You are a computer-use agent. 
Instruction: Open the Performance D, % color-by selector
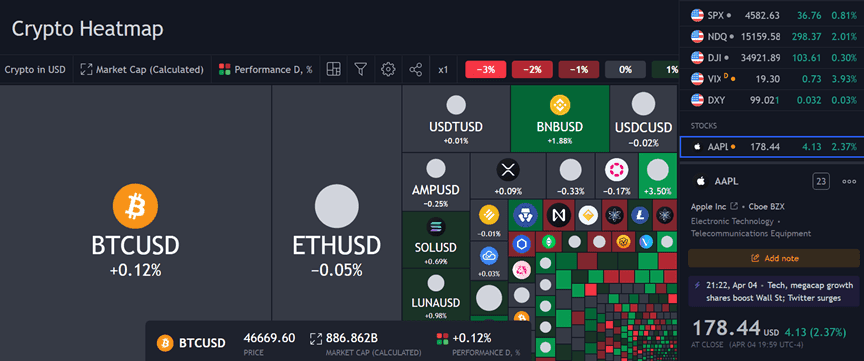[x=266, y=69]
